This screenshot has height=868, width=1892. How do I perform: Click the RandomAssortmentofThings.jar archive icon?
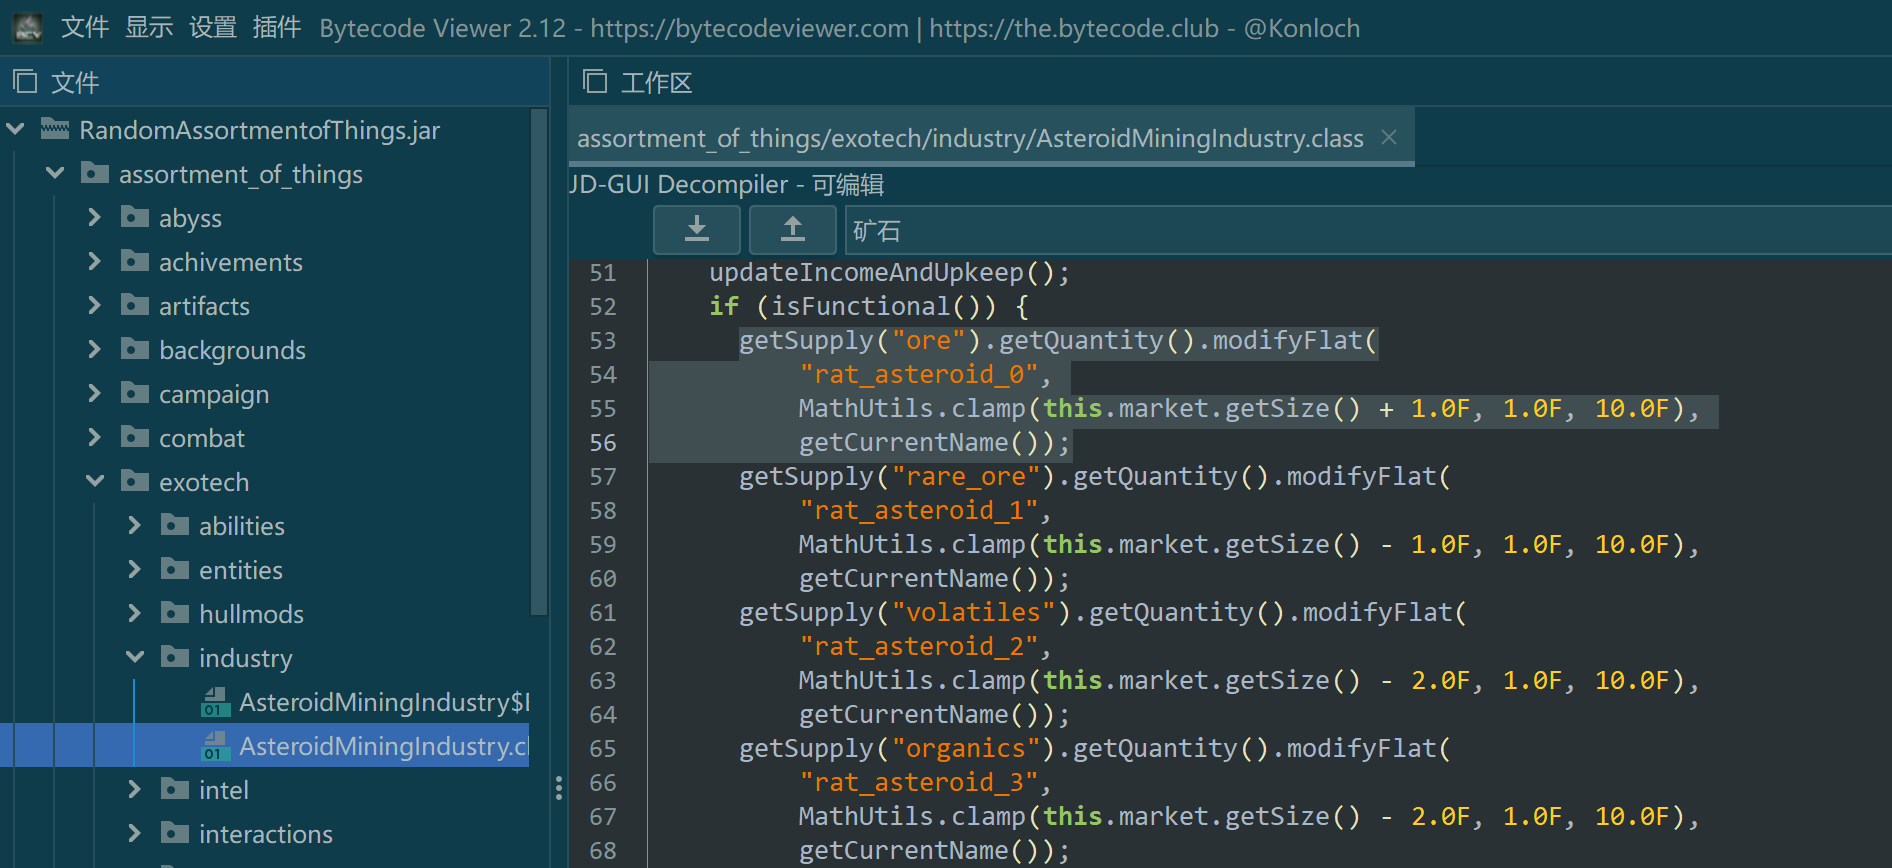(x=55, y=129)
